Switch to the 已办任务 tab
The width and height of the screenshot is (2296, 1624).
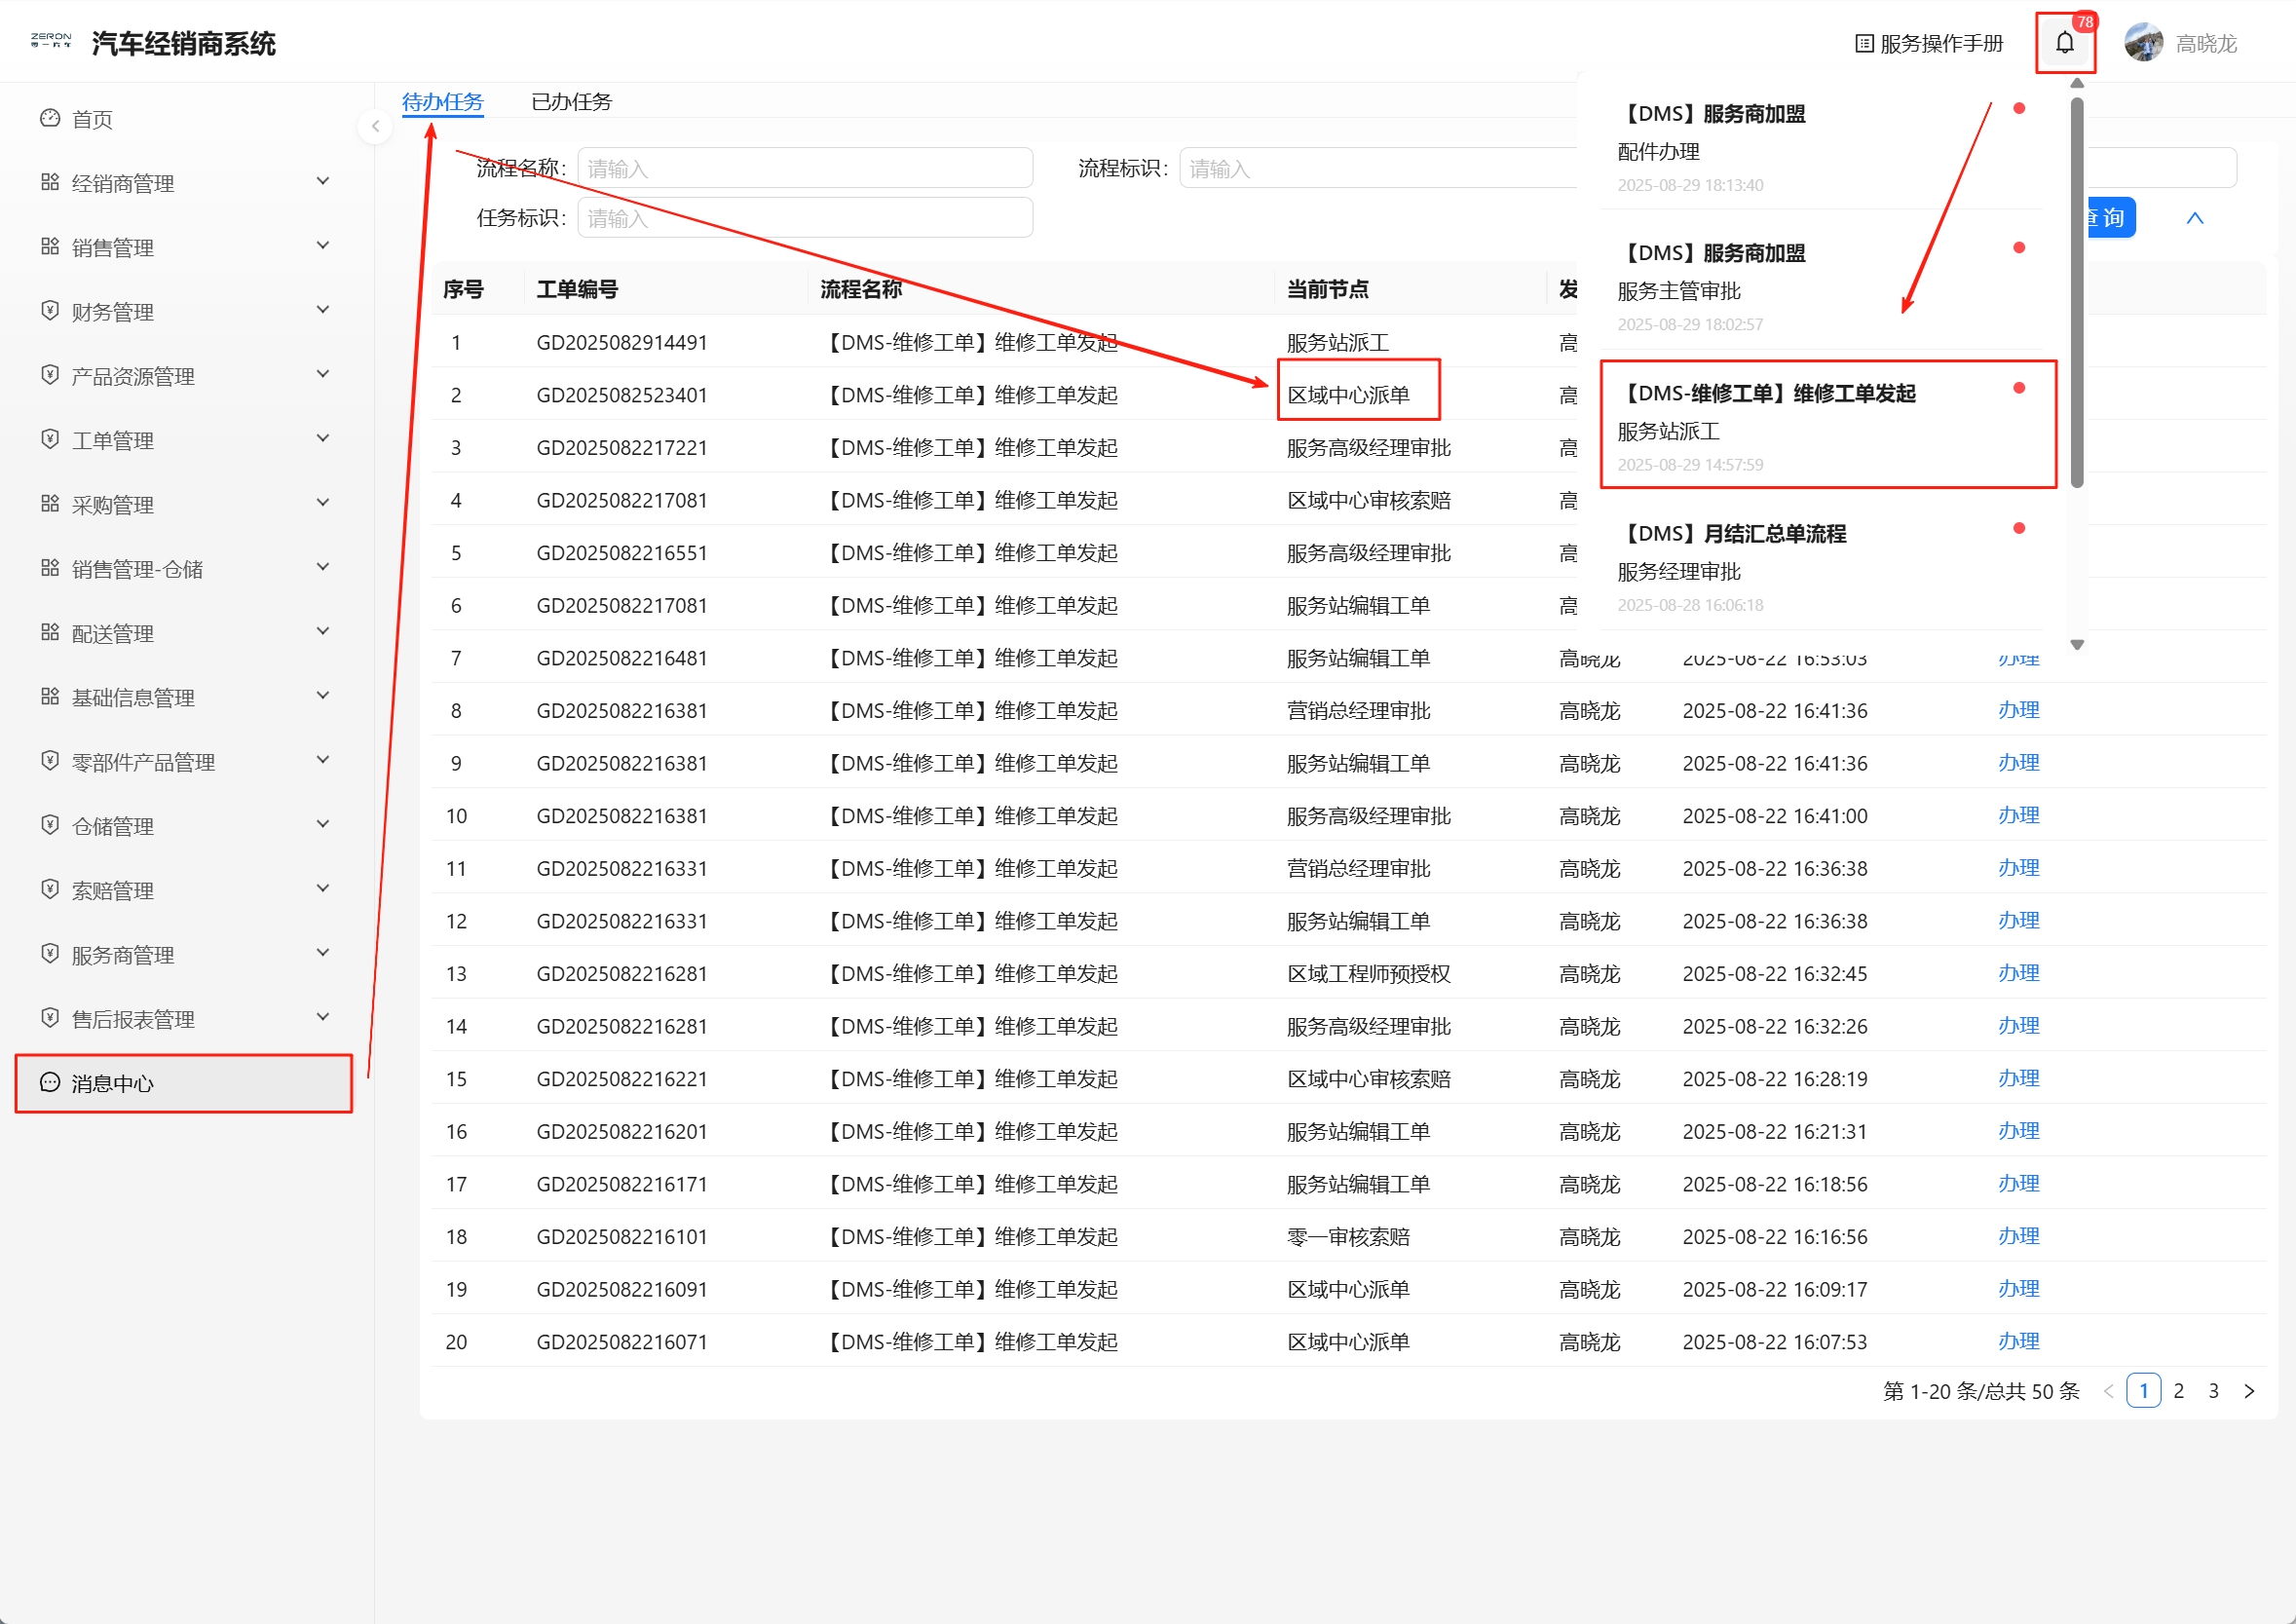[571, 101]
